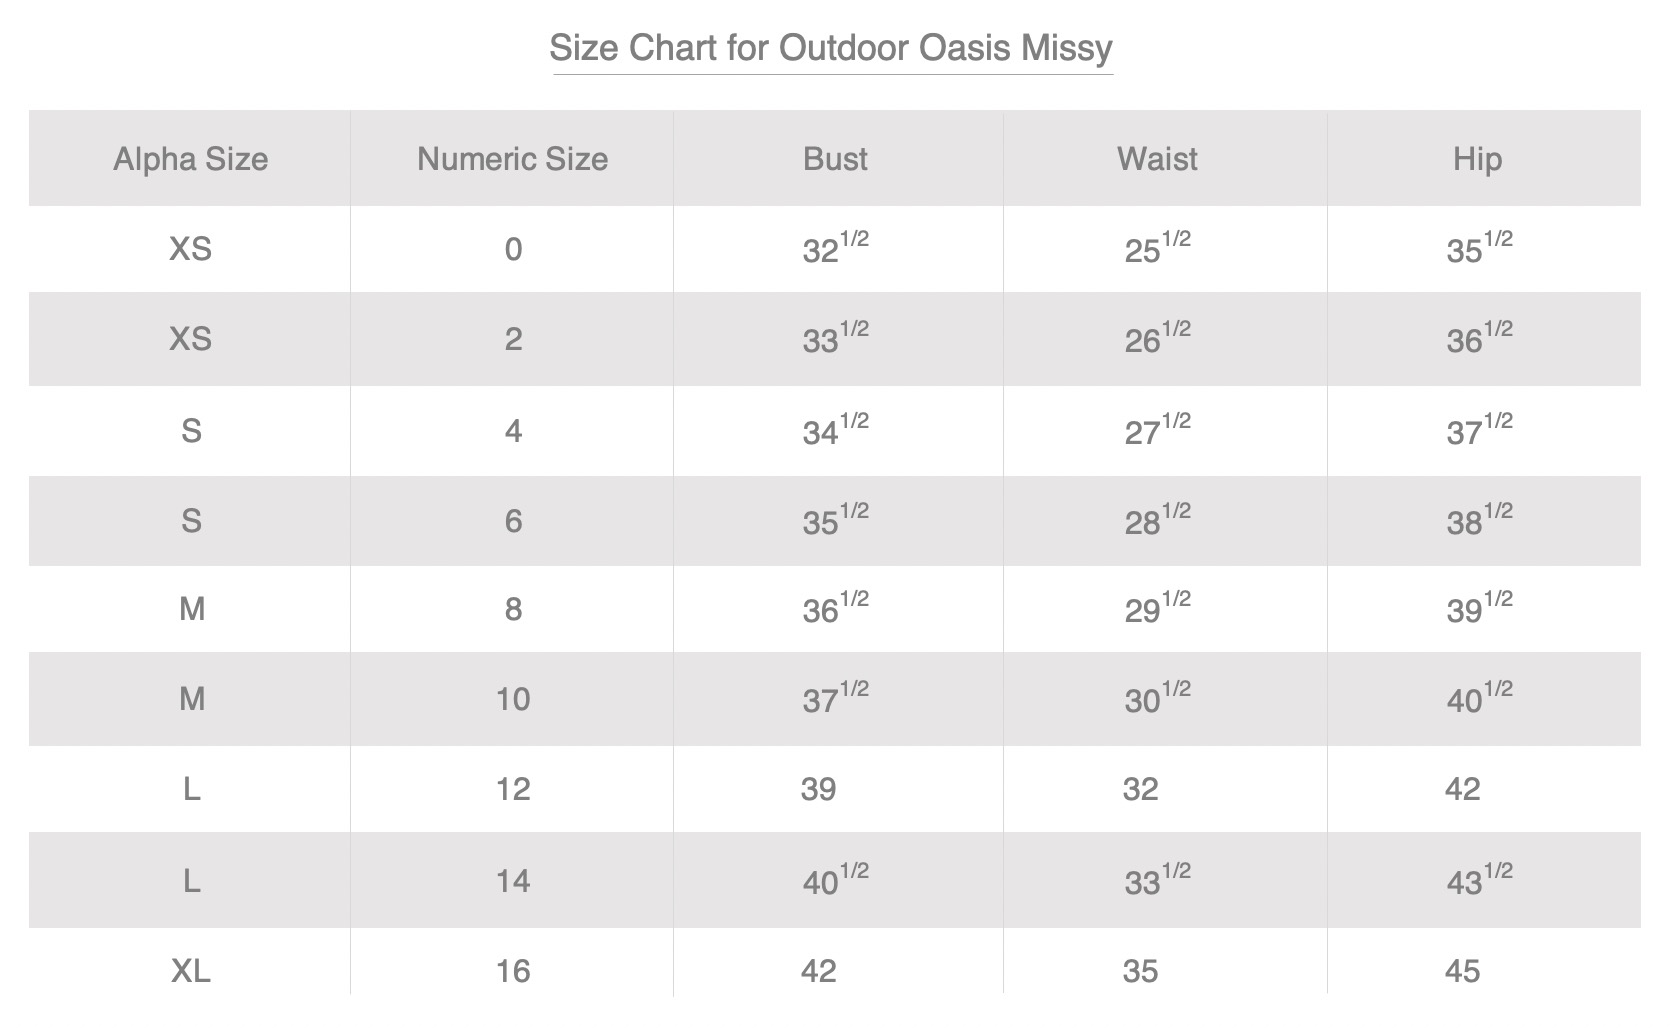The width and height of the screenshot is (1672, 1028).
Task: Click the Bust column header
Action: click(x=835, y=159)
